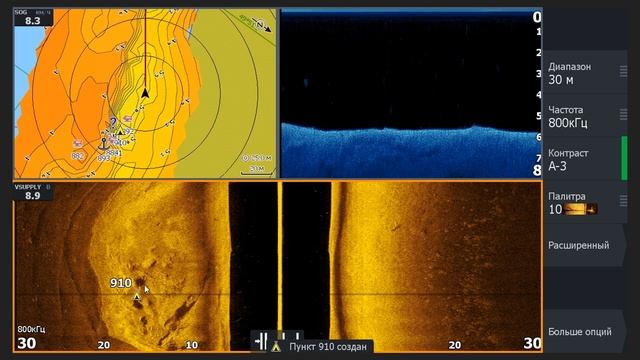Click the right 20 range mark on sidescan
The height and width of the screenshot is (360, 640).
455,345
